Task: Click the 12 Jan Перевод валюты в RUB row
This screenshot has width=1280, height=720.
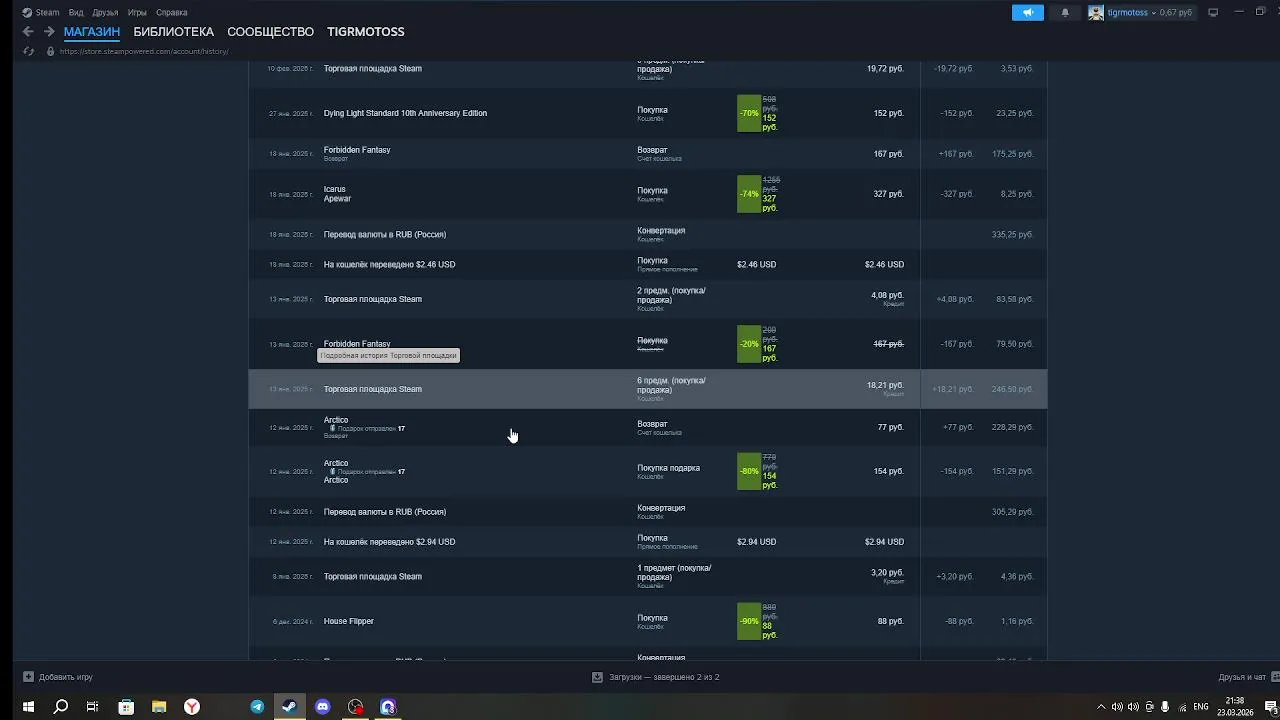Action: tap(648, 512)
